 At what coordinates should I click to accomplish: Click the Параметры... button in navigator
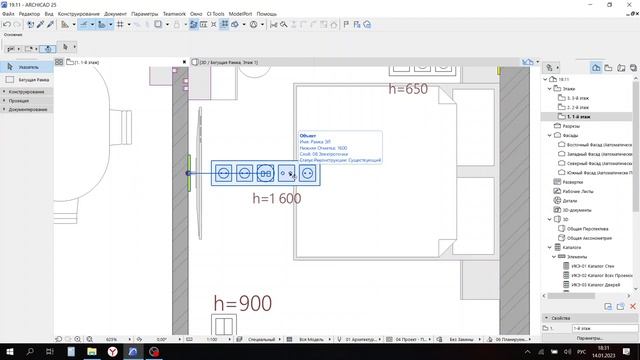pyautogui.click(x=590, y=338)
